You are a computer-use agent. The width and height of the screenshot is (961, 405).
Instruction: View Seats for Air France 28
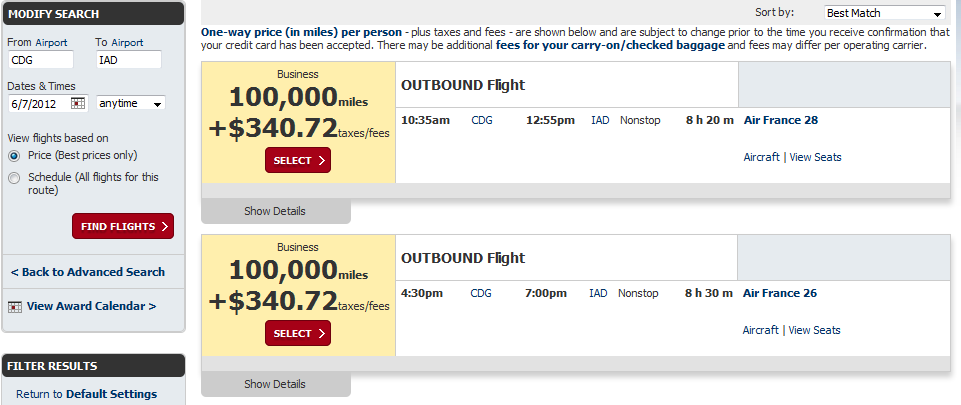[x=815, y=157]
